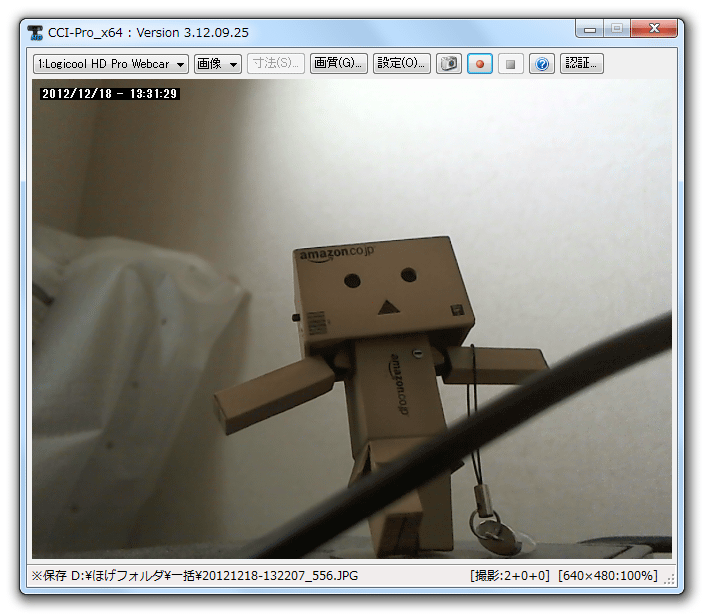Open the 設定(O)... settings dialog

coord(401,63)
